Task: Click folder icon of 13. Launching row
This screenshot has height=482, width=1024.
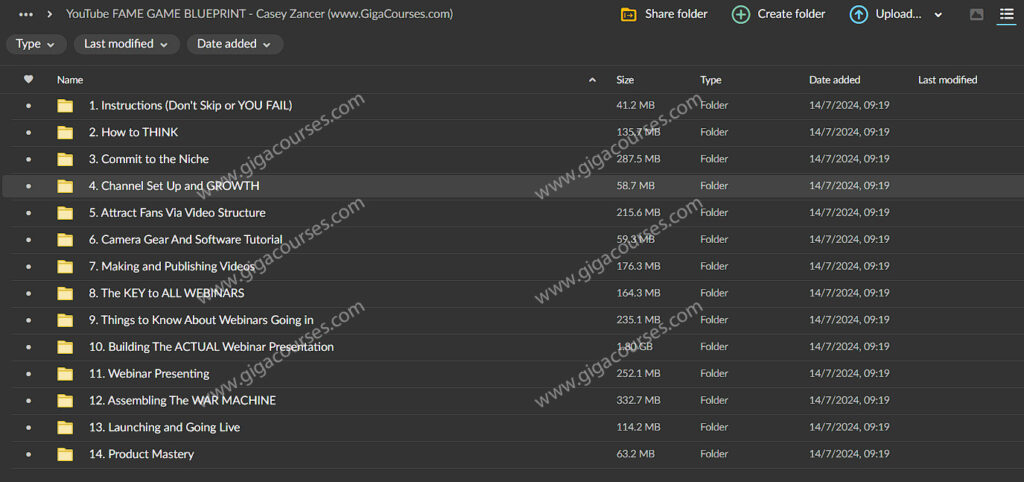Action: click(65, 427)
